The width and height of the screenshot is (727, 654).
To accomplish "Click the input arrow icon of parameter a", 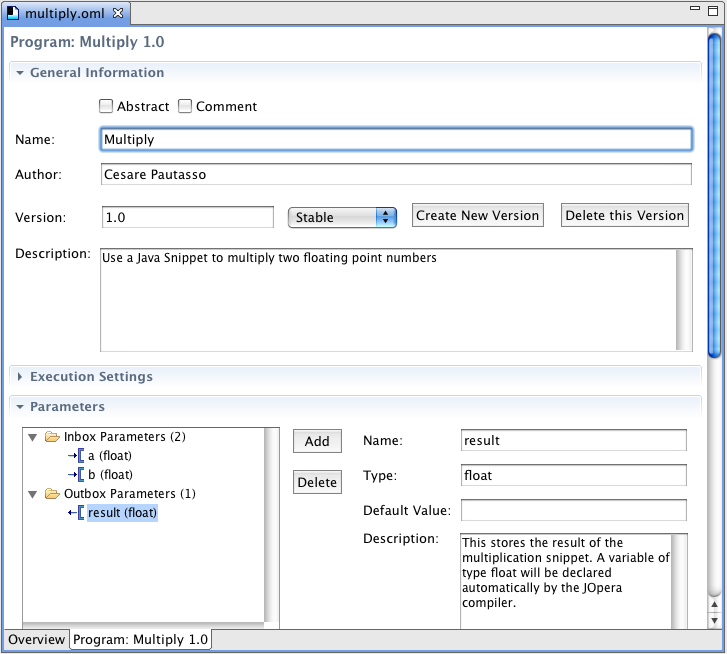I will pyautogui.click(x=76, y=456).
